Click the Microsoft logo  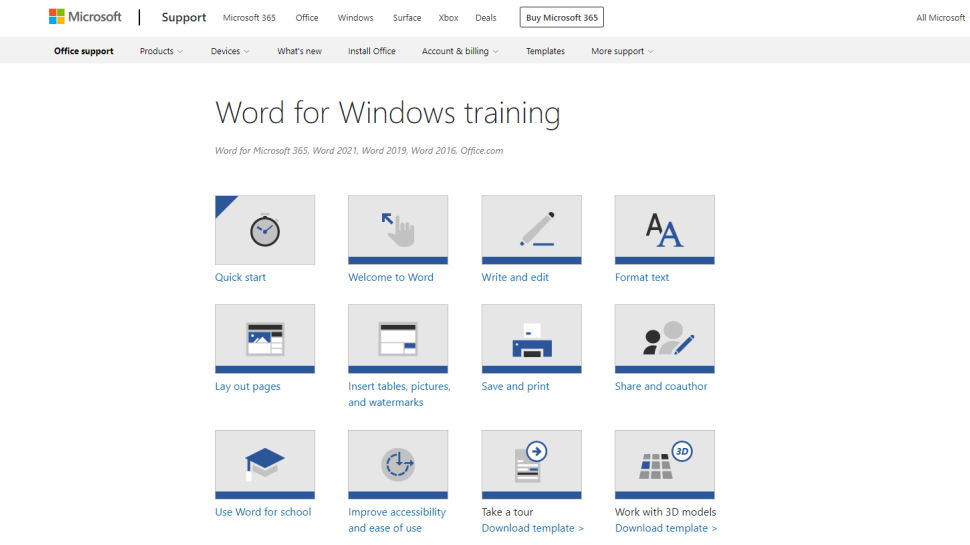(x=85, y=17)
